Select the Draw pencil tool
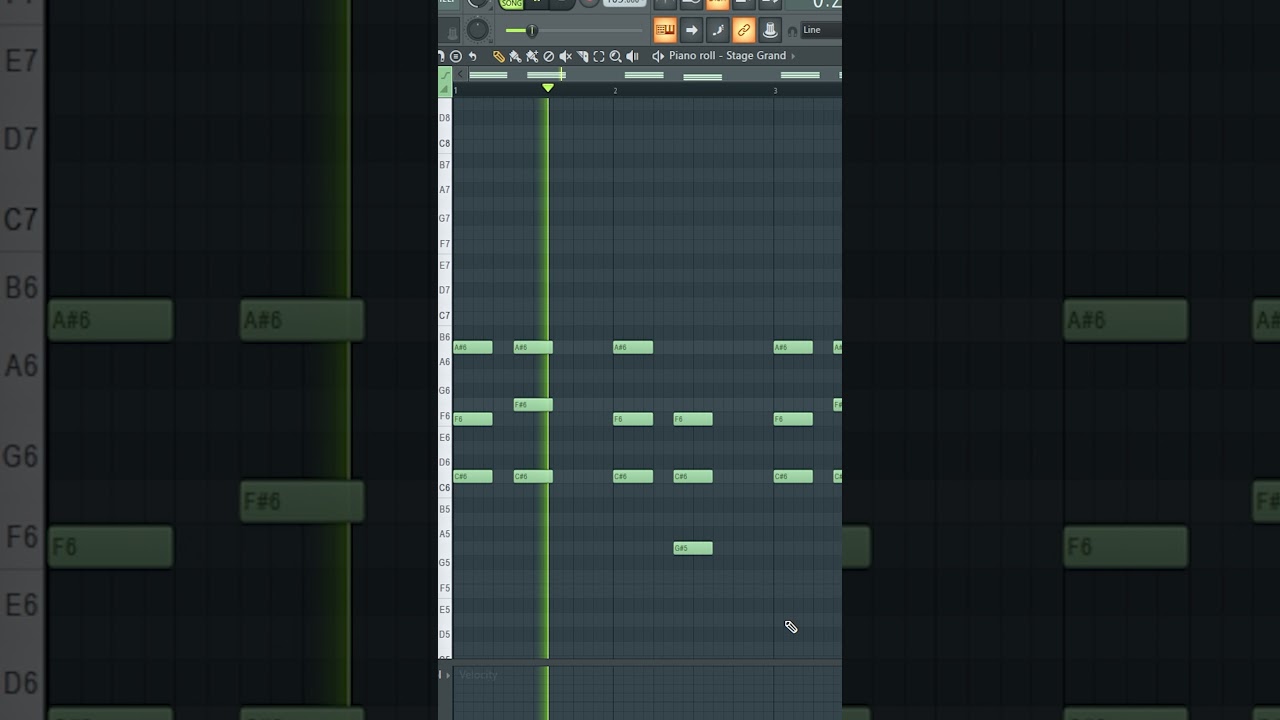The height and width of the screenshot is (720, 1280). pyautogui.click(x=499, y=57)
